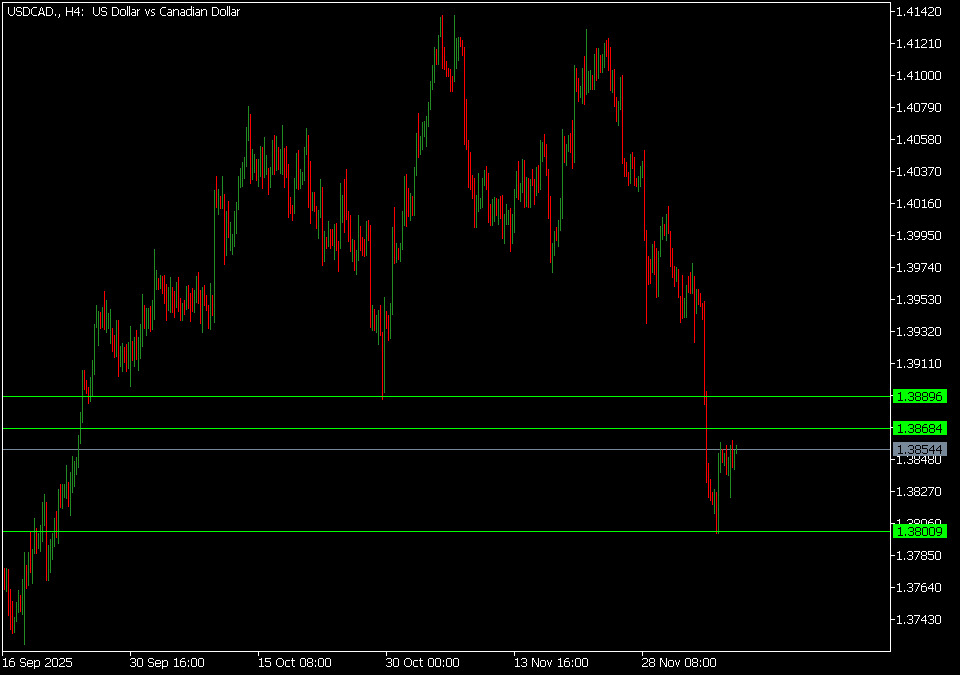This screenshot has height=675, width=960.
Task: Click the 15 Oct 08:00 time label
Action: 294,662
